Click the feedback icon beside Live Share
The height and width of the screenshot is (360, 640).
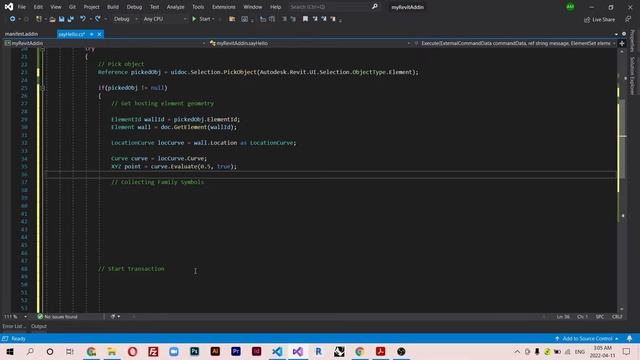click(628, 19)
